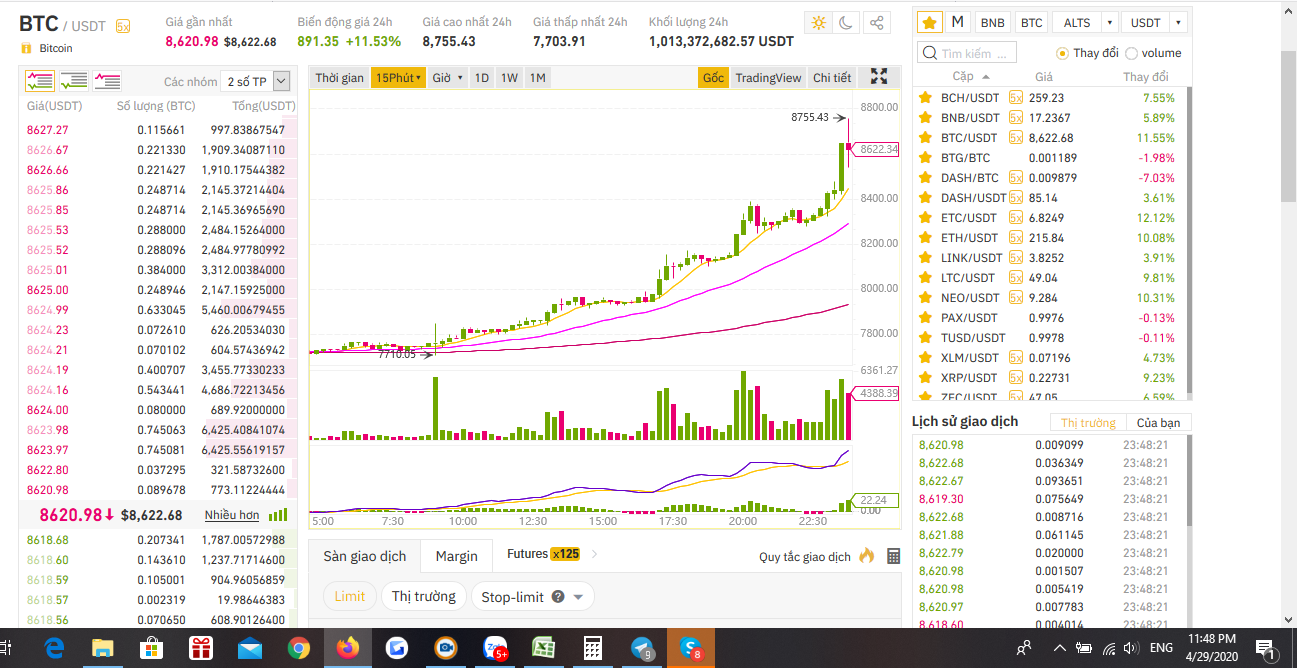The height and width of the screenshot is (668, 1297).
Task: Choose the Limit order type
Action: (350, 597)
